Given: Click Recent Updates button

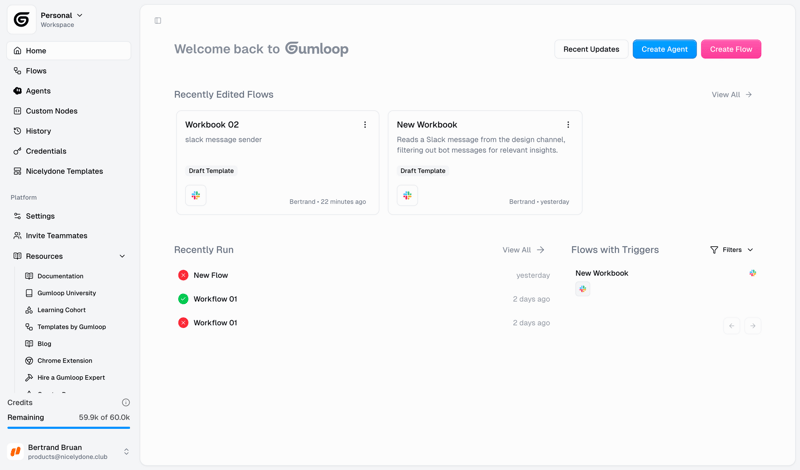Looking at the screenshot, I should tap(591, 49).
